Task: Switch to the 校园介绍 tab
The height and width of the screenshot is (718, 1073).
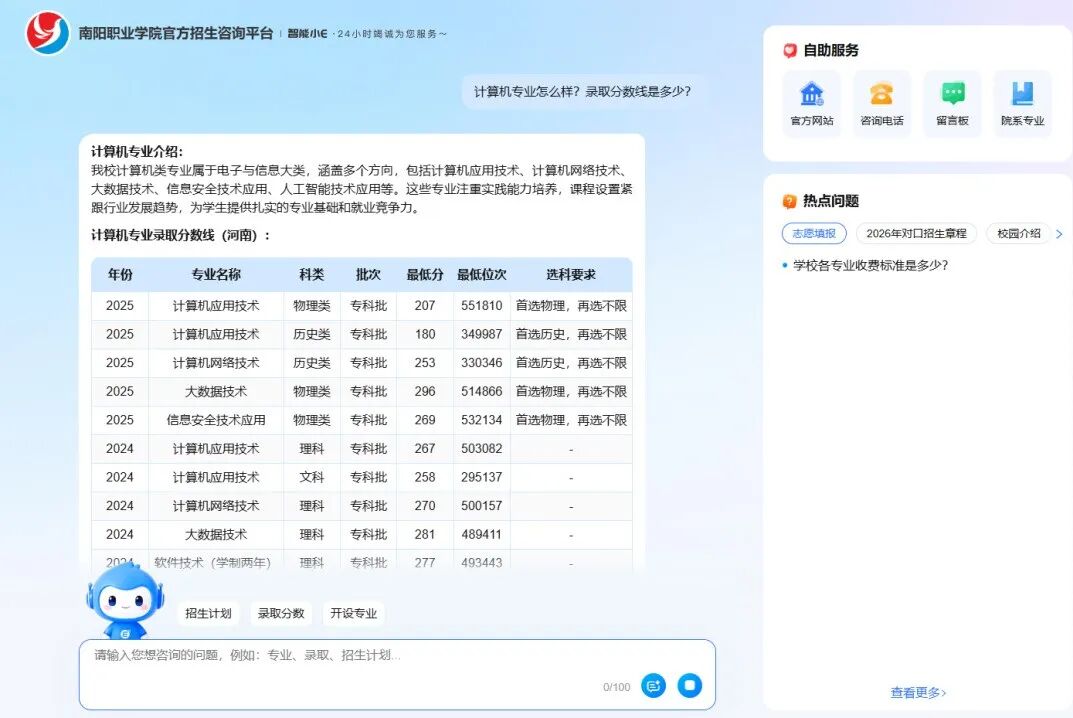Action: tap(1018, 233)
